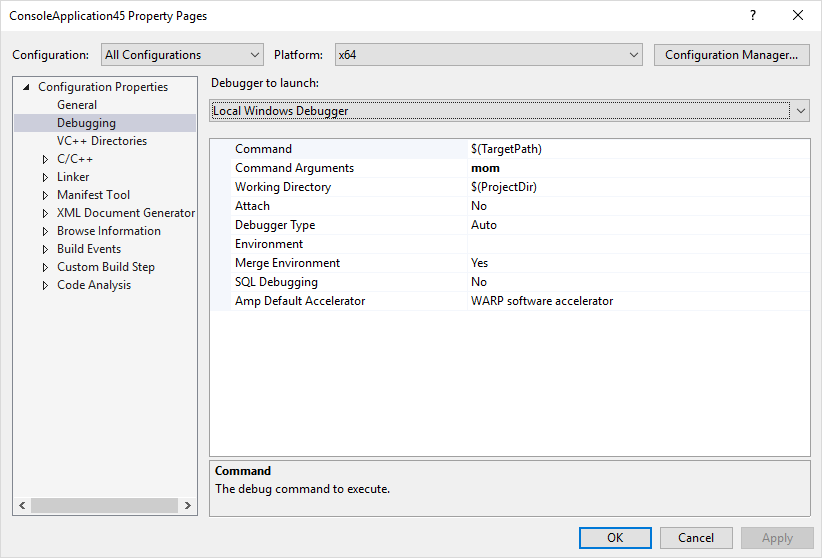Click the tree's horizontal scrollbar right arrow
The width and height of the screenshot is (822, 558).
pos(190,507)
